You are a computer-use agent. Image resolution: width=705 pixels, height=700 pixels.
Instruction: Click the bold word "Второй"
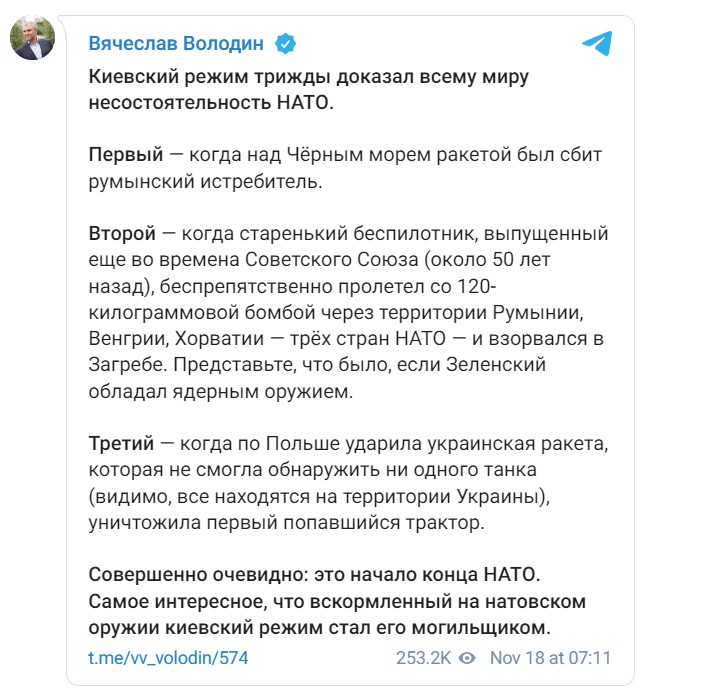pos(122,235)
